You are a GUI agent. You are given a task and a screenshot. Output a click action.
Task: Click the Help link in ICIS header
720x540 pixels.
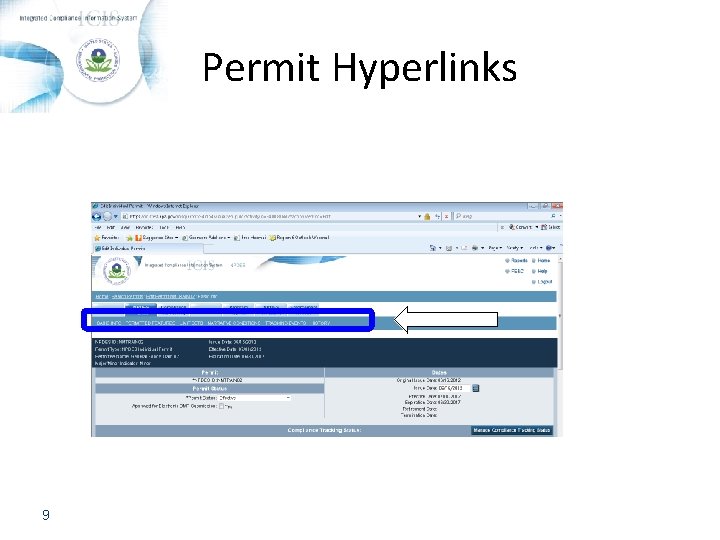pyautogui.click(x=542, y=271)
